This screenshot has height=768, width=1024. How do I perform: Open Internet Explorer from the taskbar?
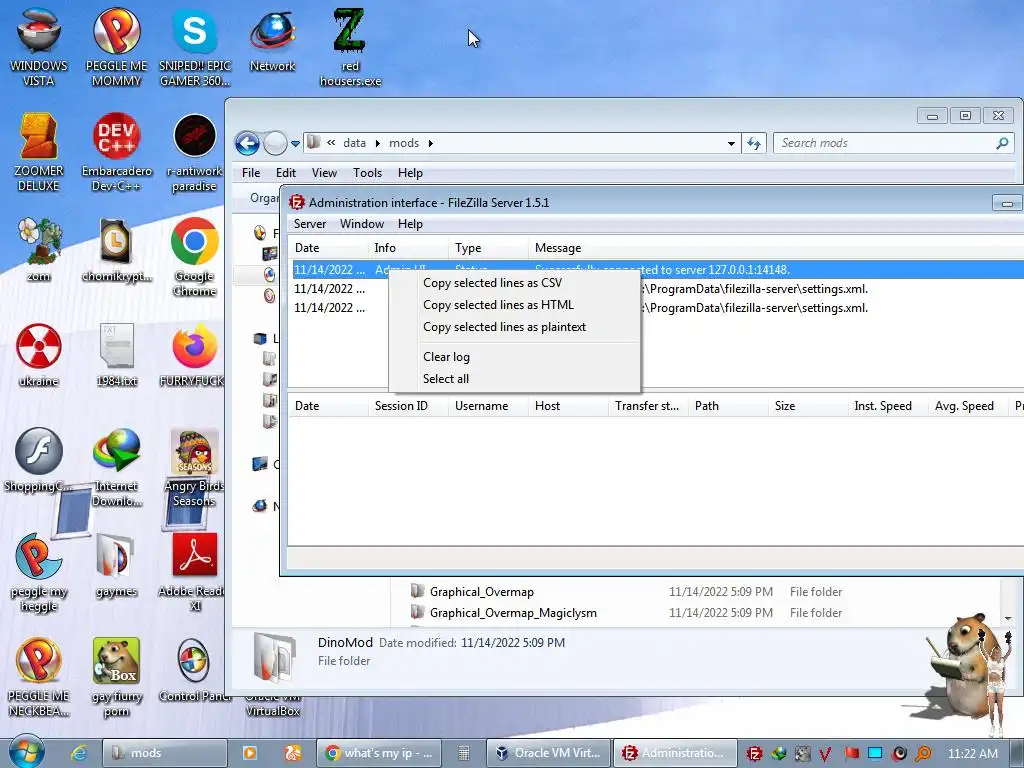pos(79,753)
